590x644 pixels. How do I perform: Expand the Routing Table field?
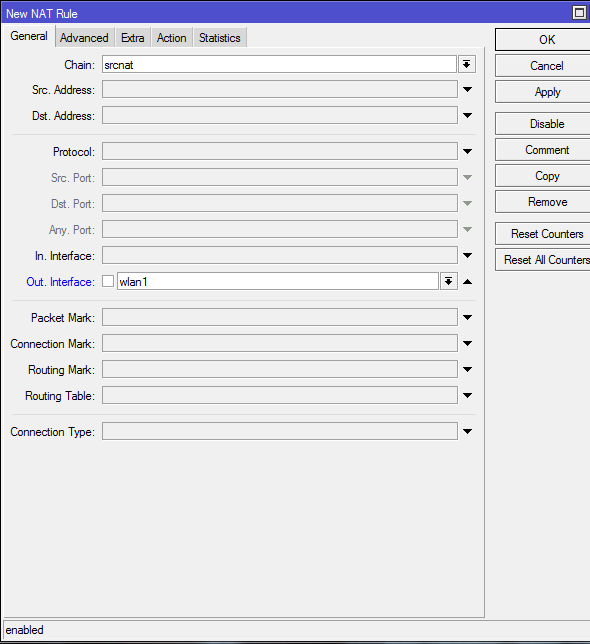point(467,396)
